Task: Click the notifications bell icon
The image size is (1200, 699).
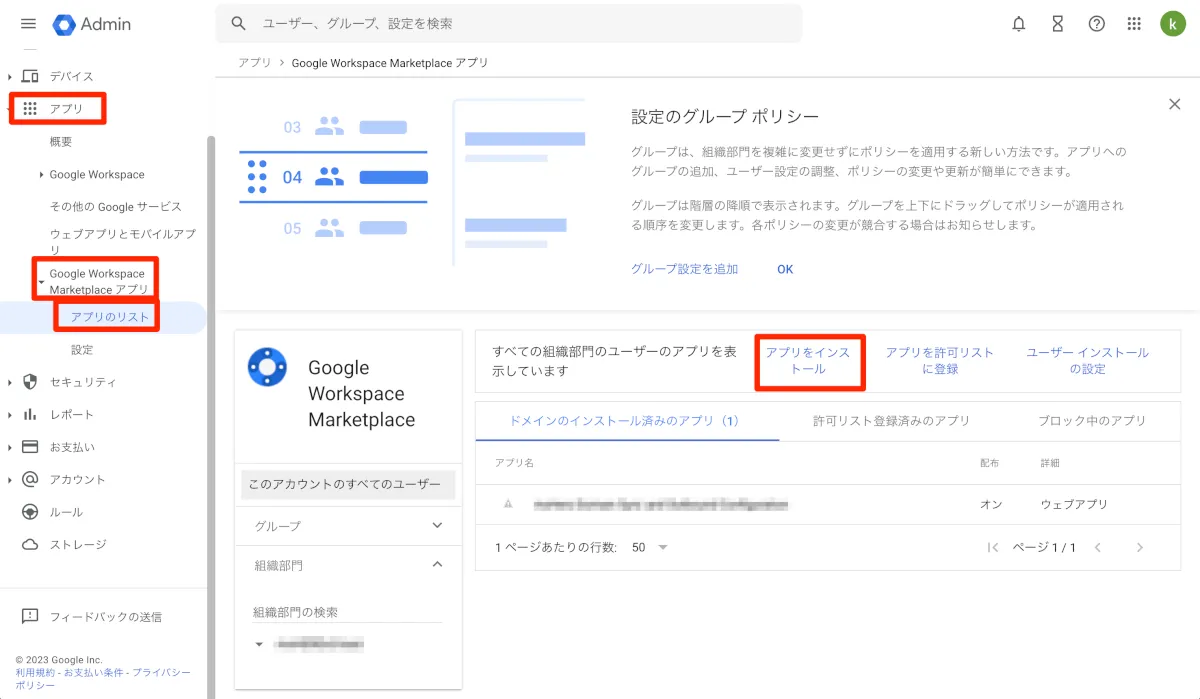Action: [1019, 24]
